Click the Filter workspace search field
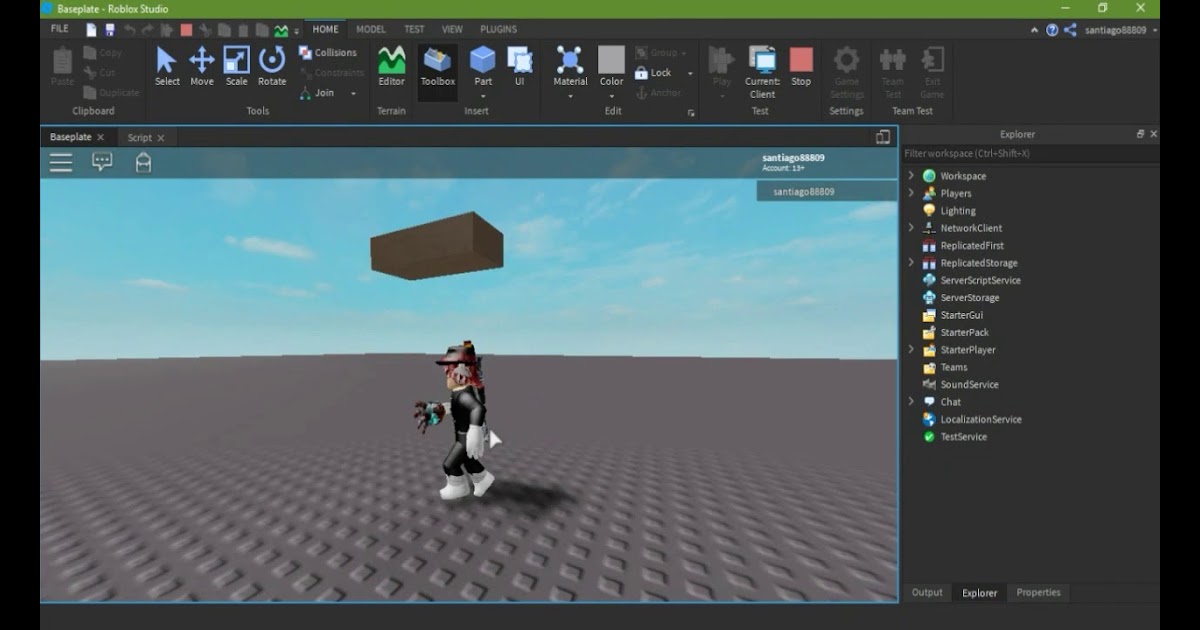Screen dimensions: 1200x630 1030,154
